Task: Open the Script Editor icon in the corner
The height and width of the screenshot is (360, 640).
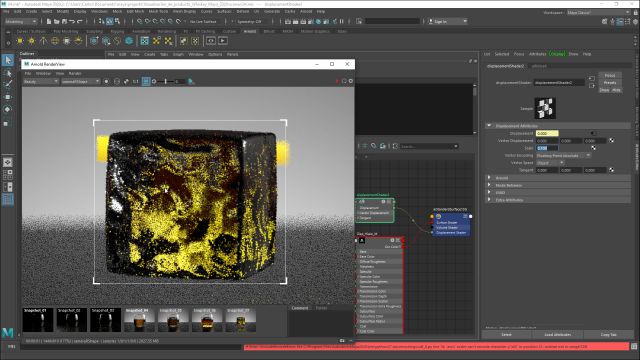Action: click(634, 347)
